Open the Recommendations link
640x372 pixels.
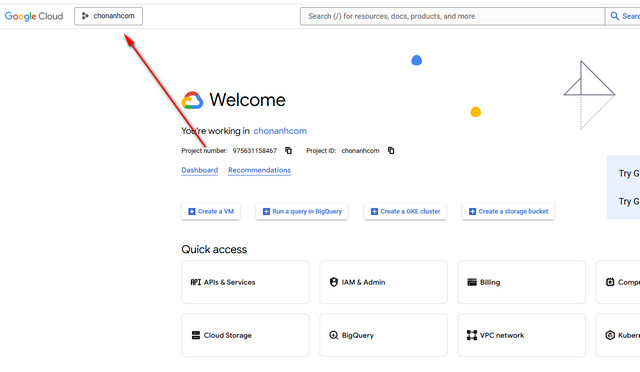click(x=260, y=170)
